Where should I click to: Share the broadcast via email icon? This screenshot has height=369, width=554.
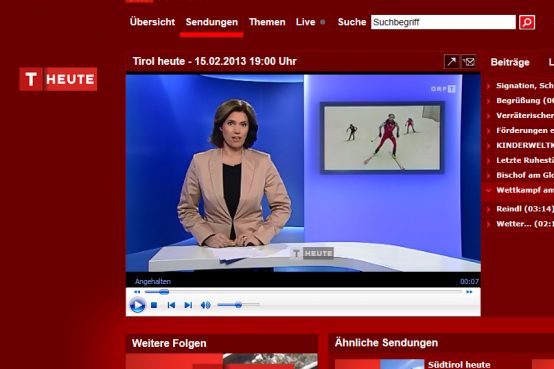point(469,62)
